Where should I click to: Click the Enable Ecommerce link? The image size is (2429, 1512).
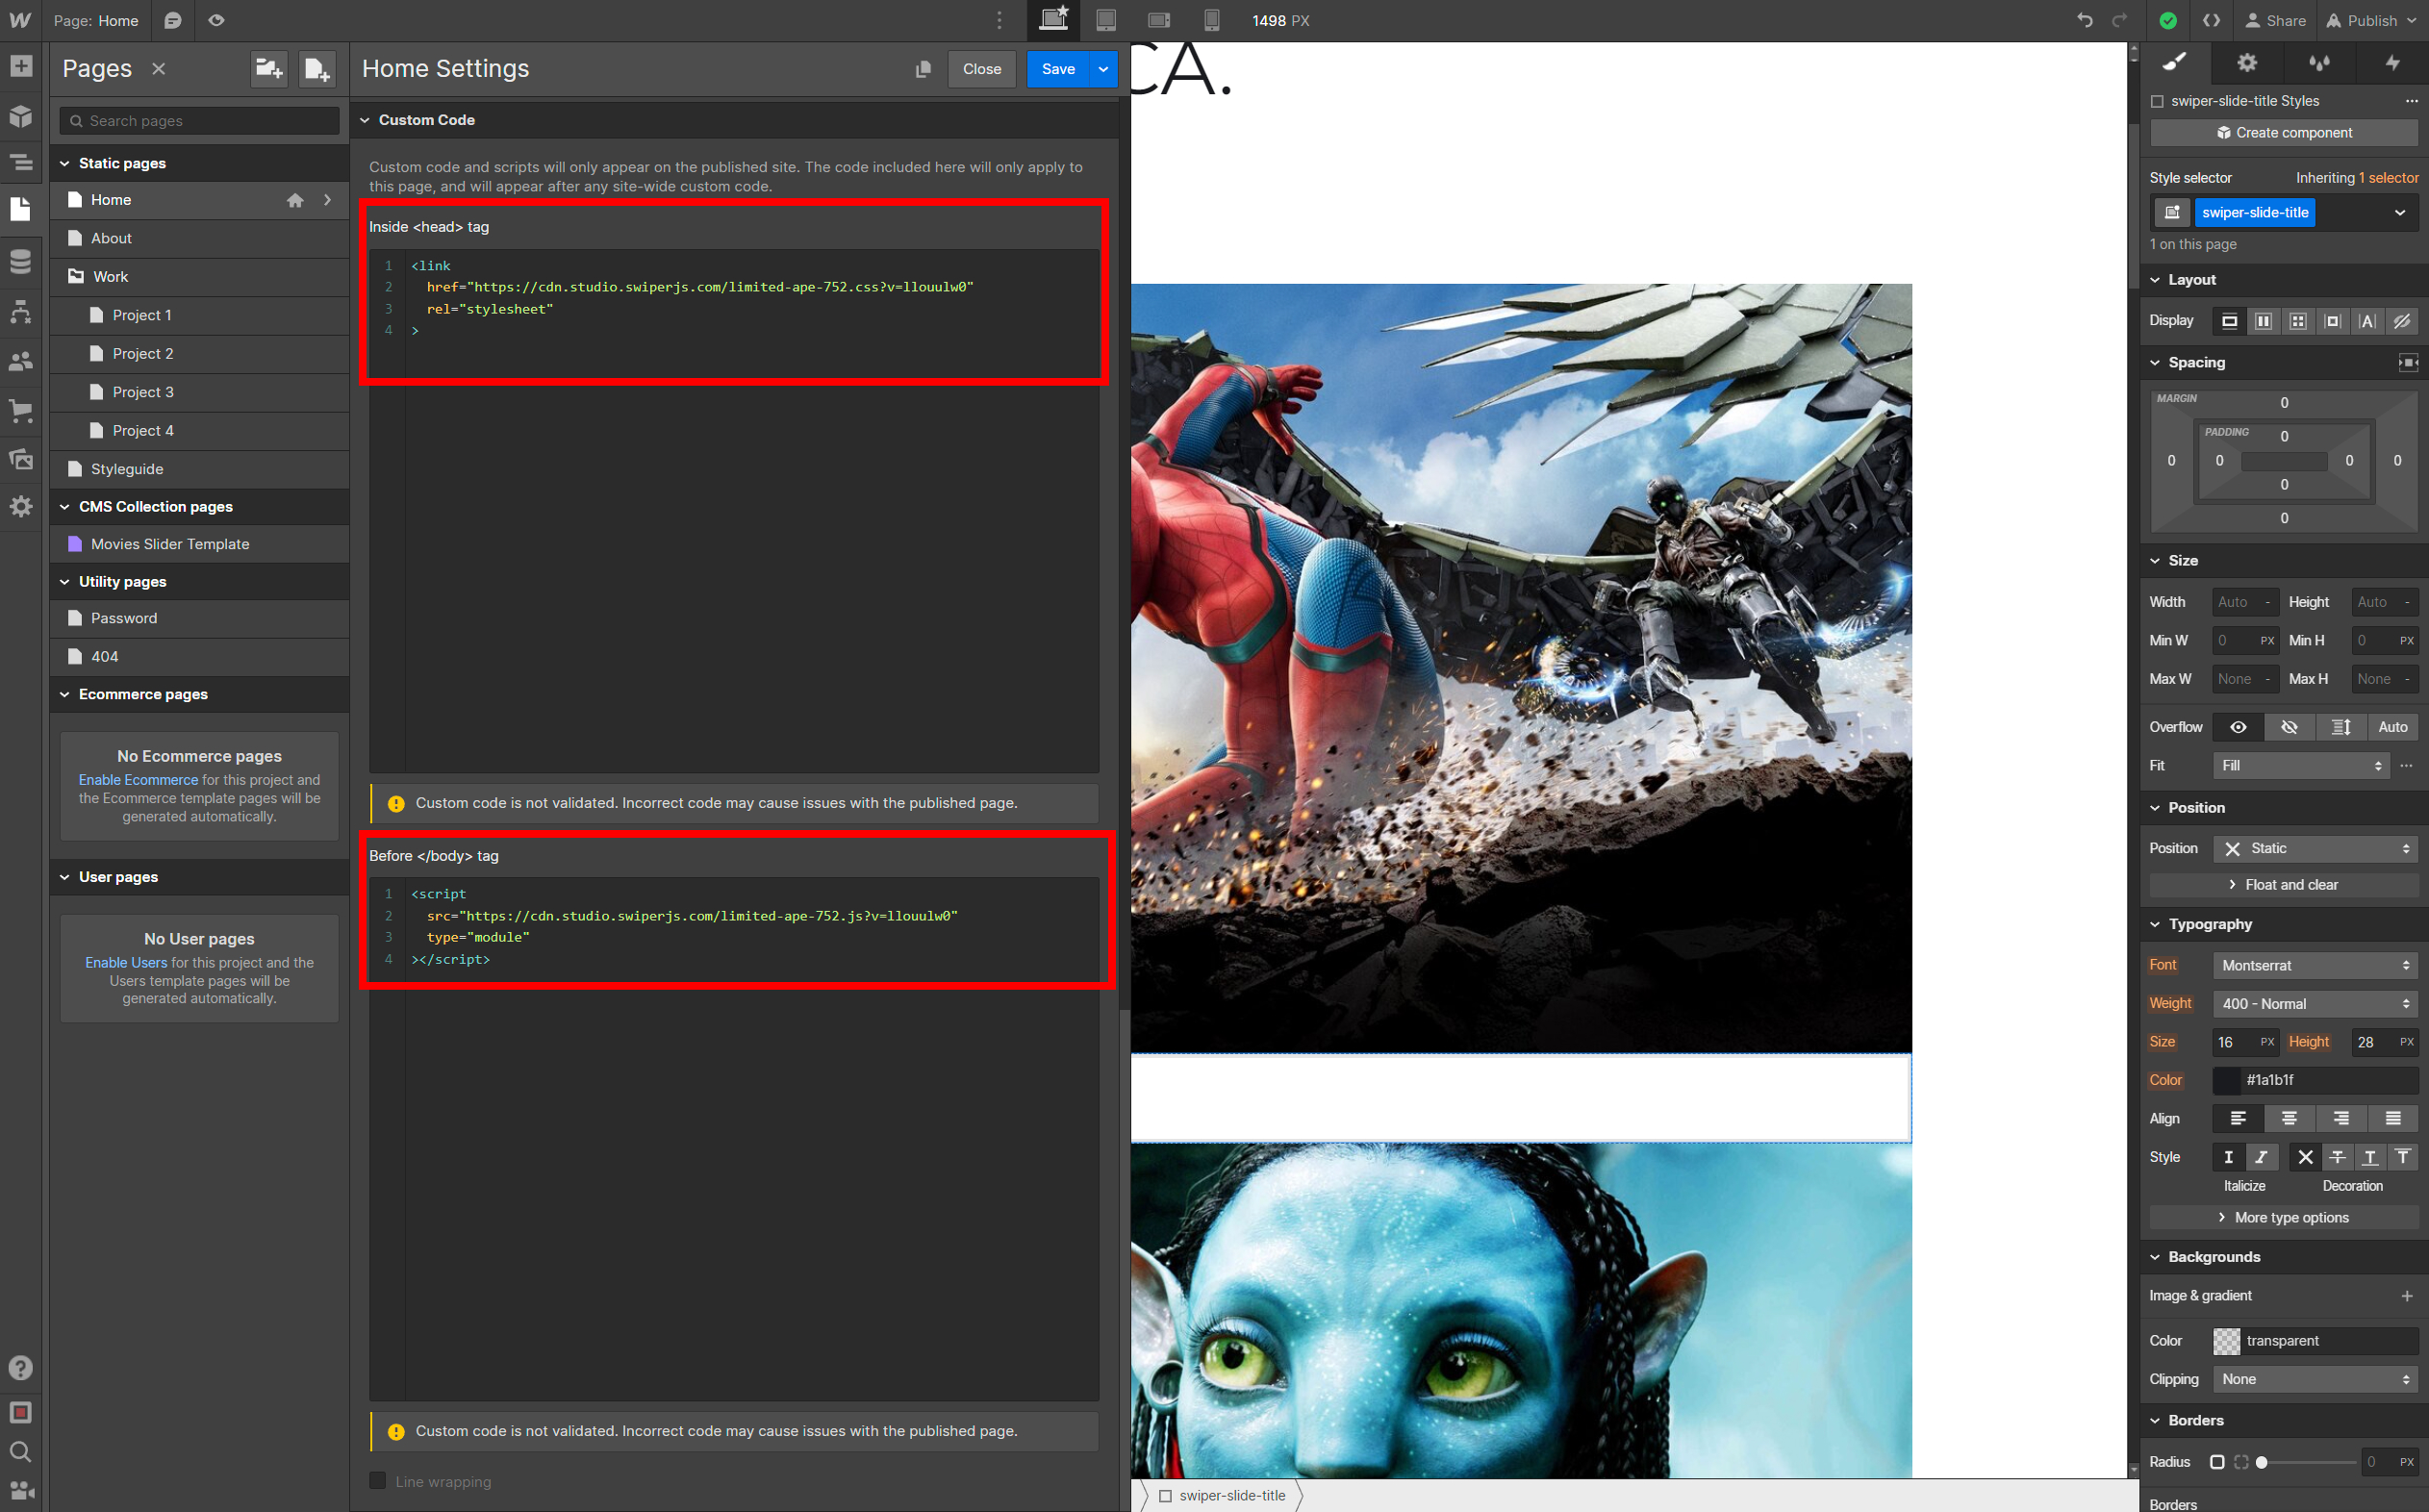pos(138,780)
